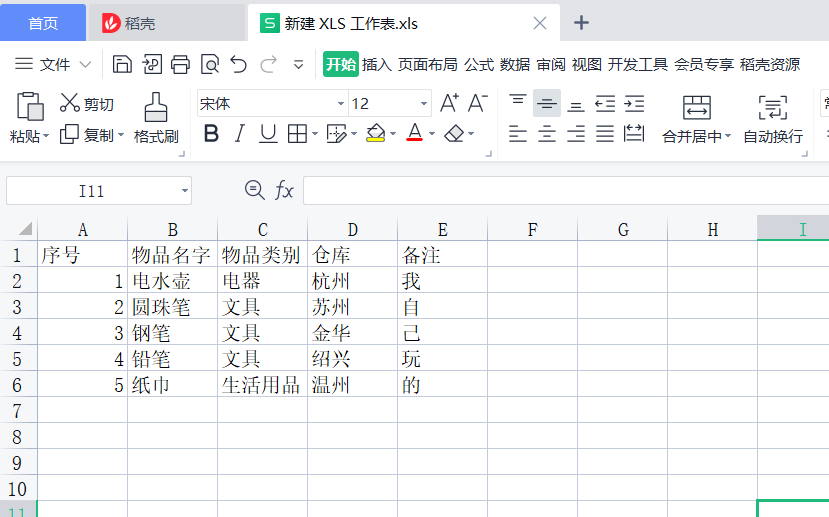
Task: Click the Save icon in quick toolbar
Action: 122,64
